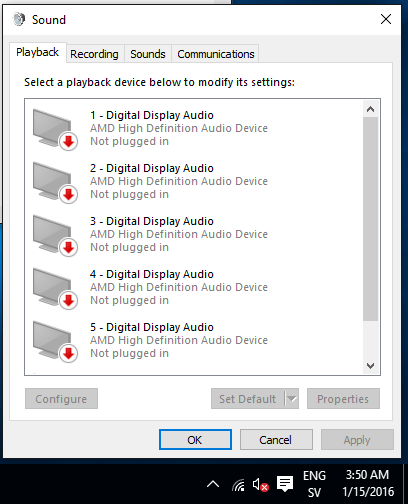Show hidden tray icons with the chevron

tap(213, 484)
